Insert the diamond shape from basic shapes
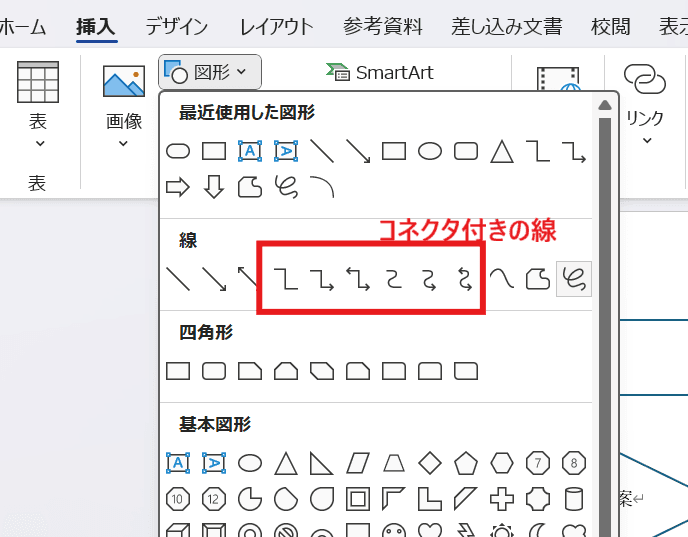 [x=430, y=463]
